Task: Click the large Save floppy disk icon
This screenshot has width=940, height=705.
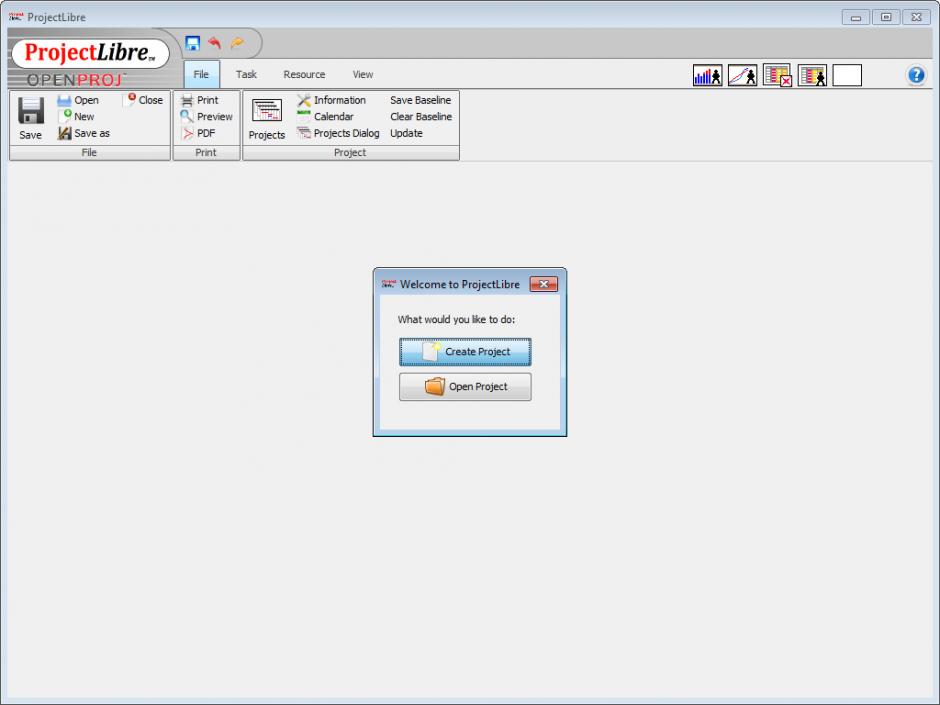Action: (31, 112)
